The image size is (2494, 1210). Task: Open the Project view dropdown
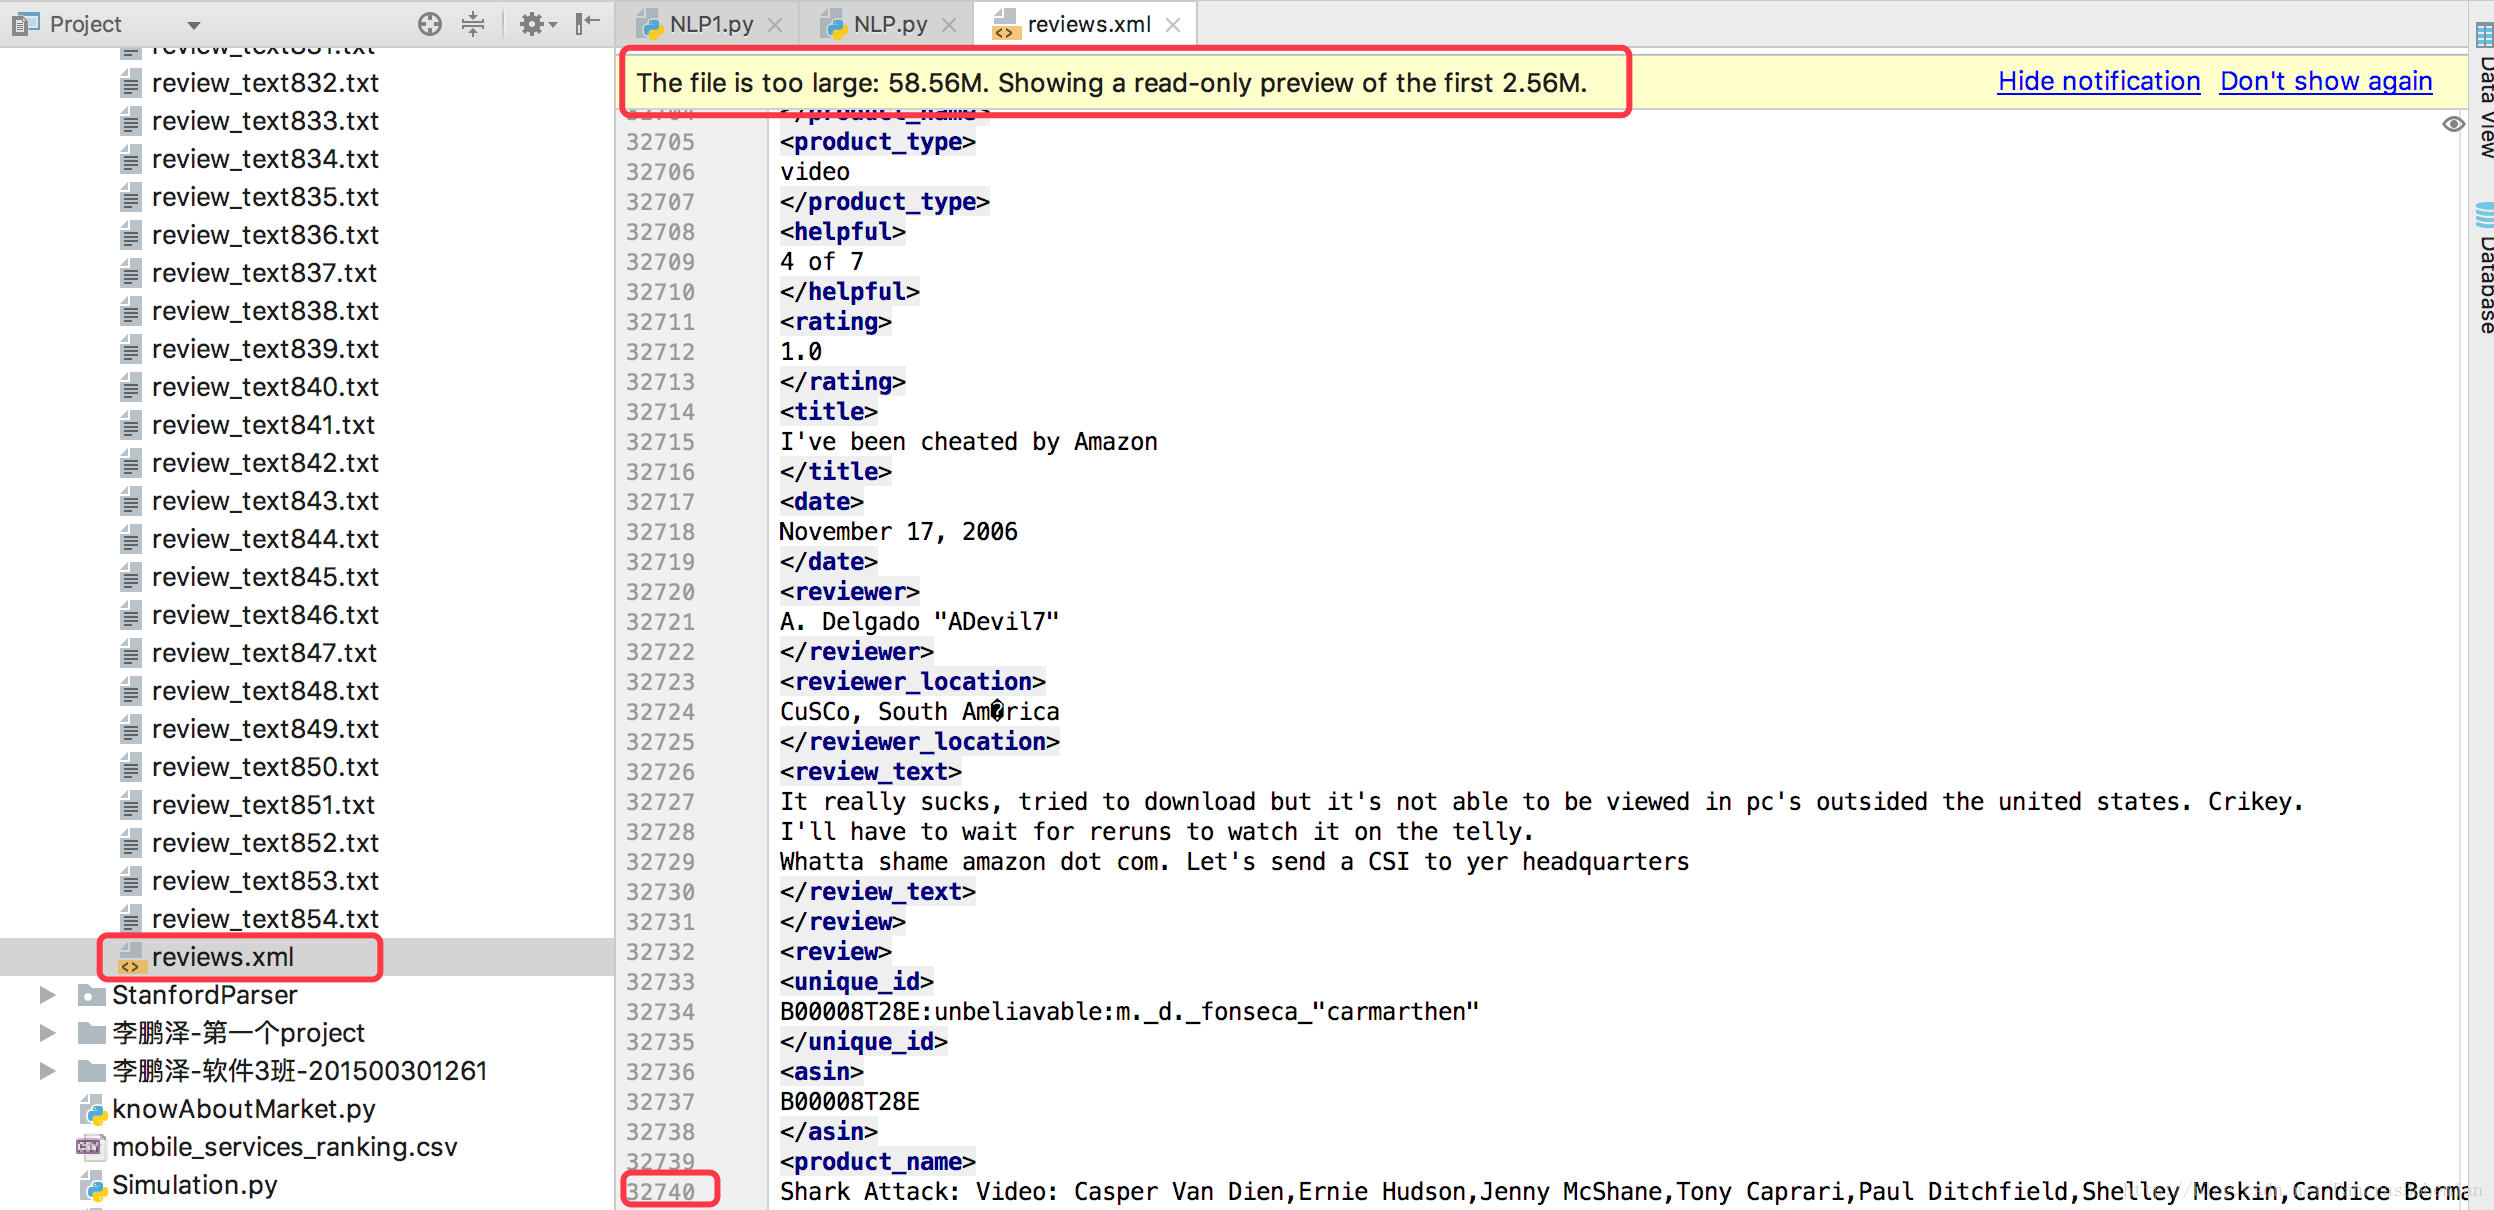[x=194, y=25]
